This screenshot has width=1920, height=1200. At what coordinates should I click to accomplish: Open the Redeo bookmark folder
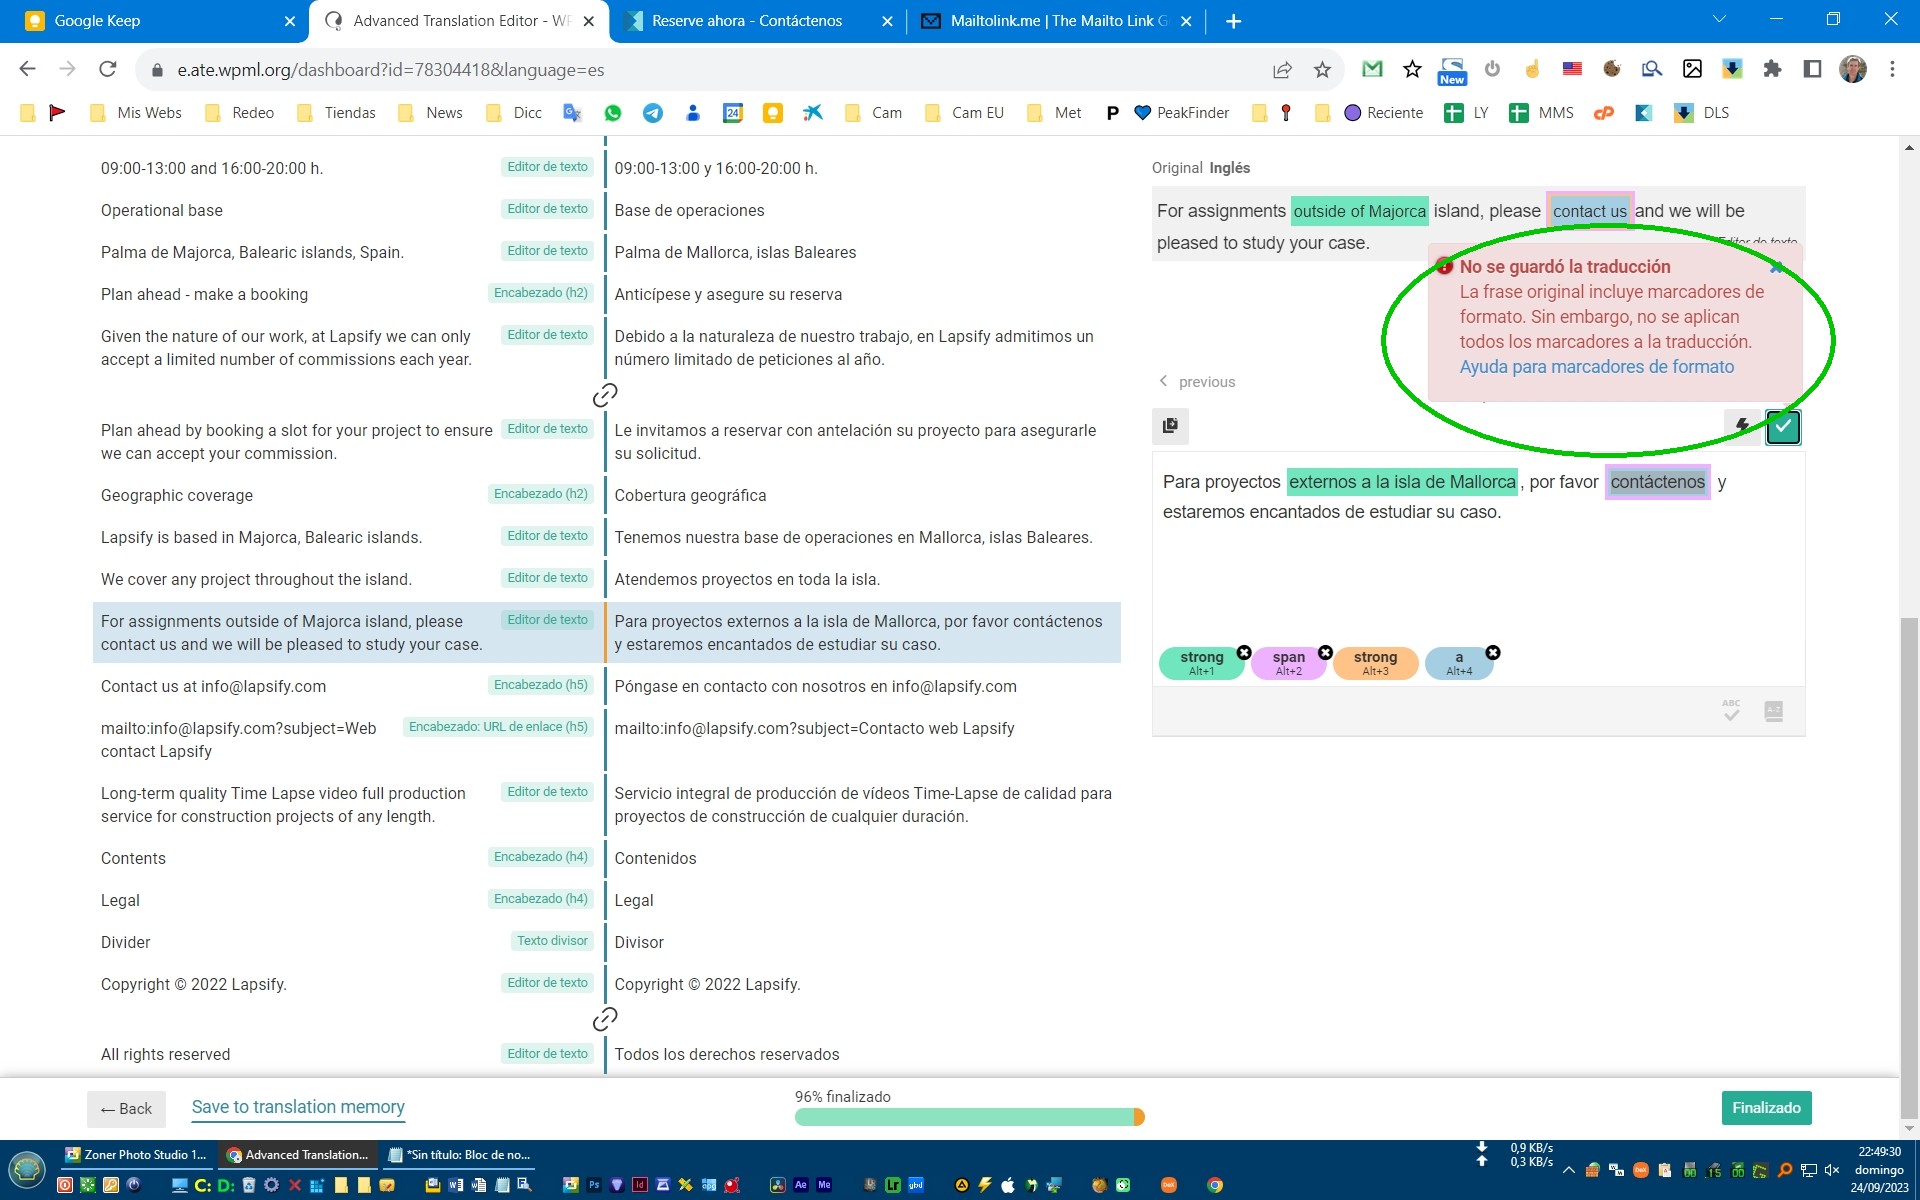240,113
